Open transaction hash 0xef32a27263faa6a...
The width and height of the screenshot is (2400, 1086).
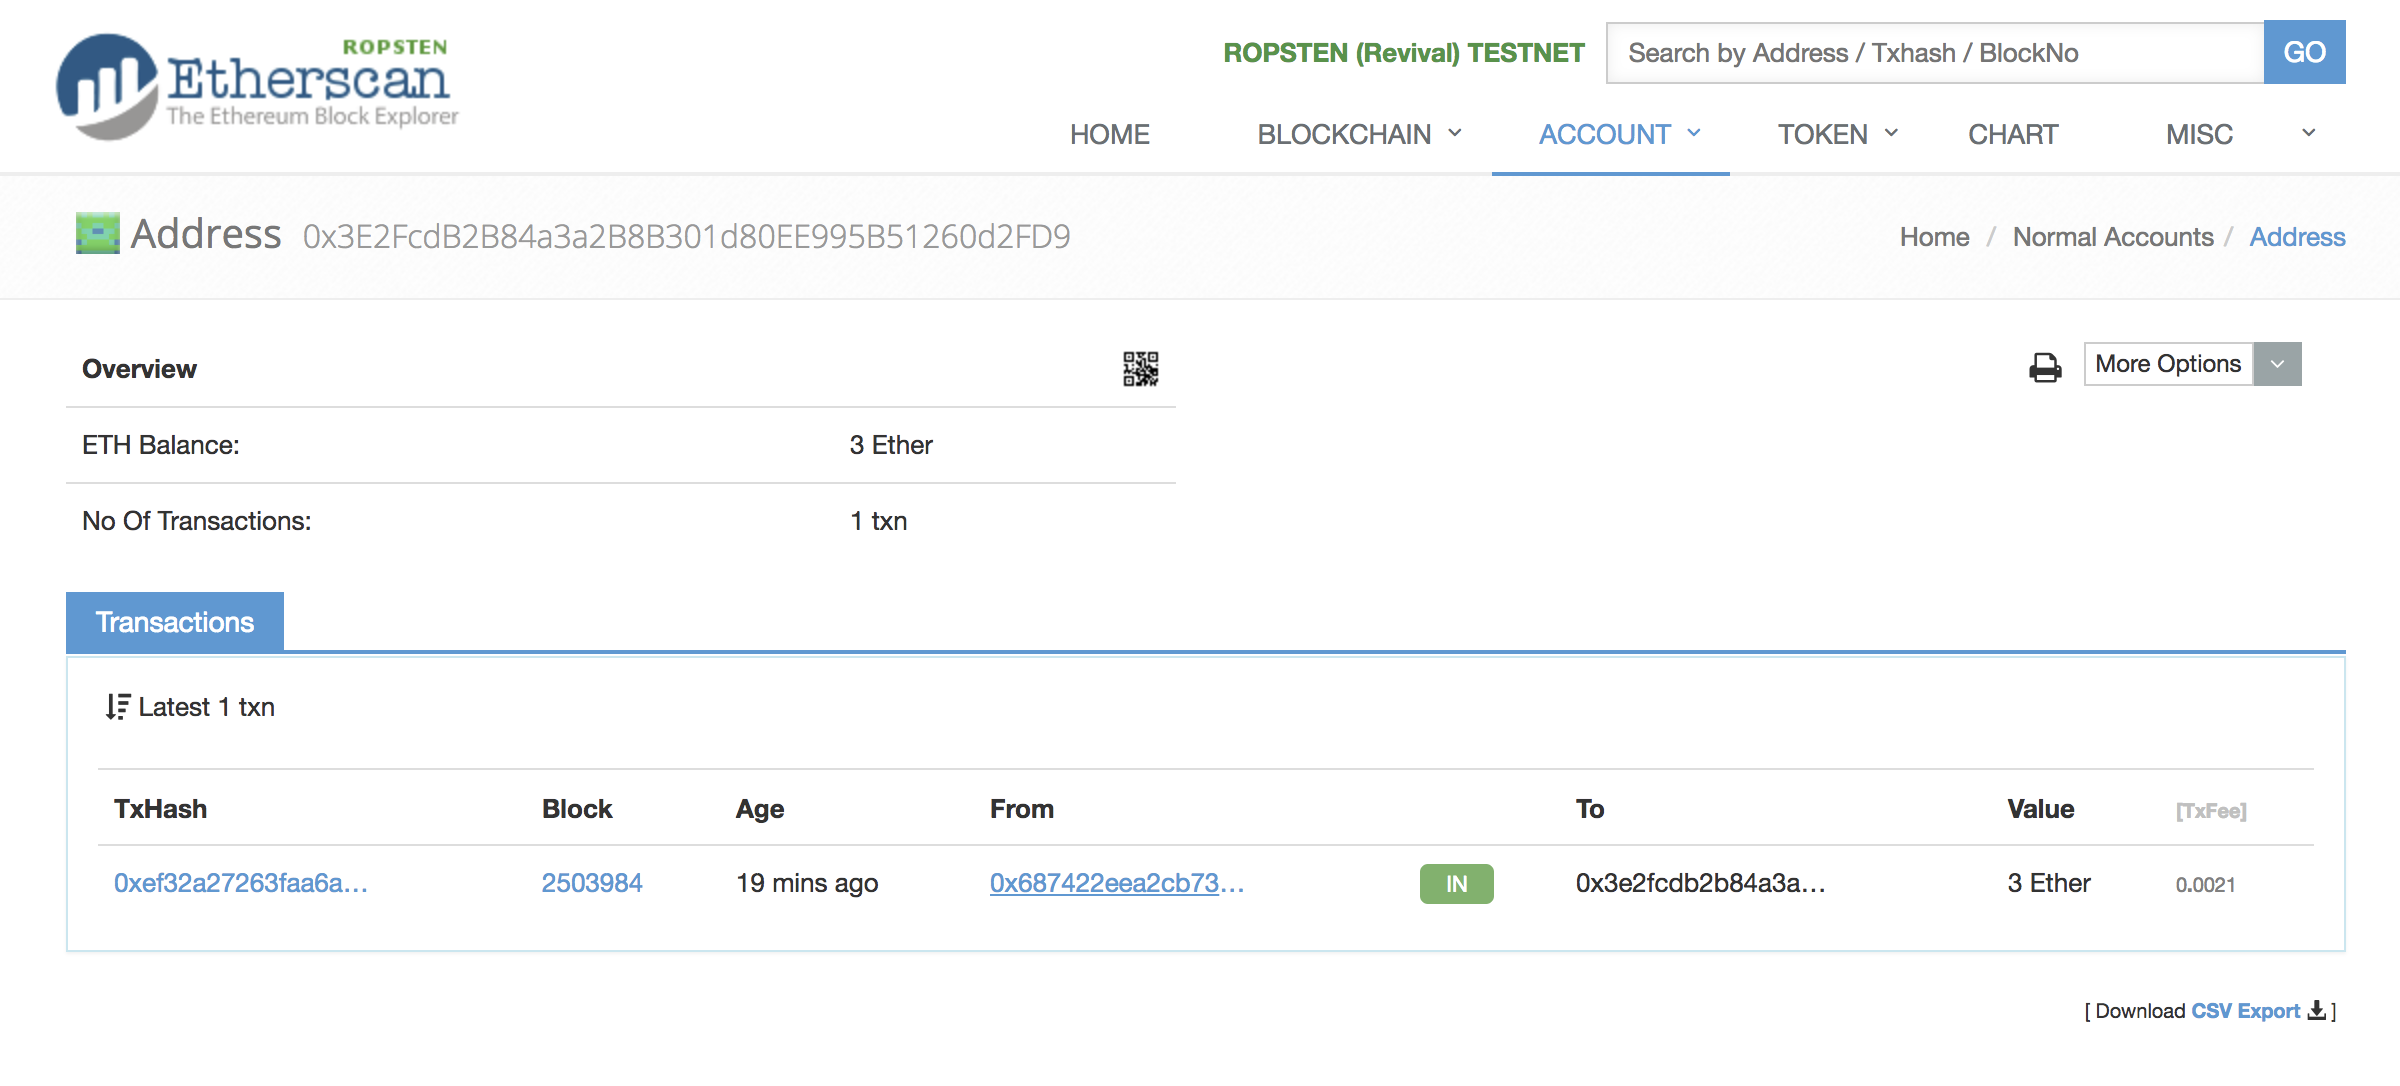(x=241, y=883)
